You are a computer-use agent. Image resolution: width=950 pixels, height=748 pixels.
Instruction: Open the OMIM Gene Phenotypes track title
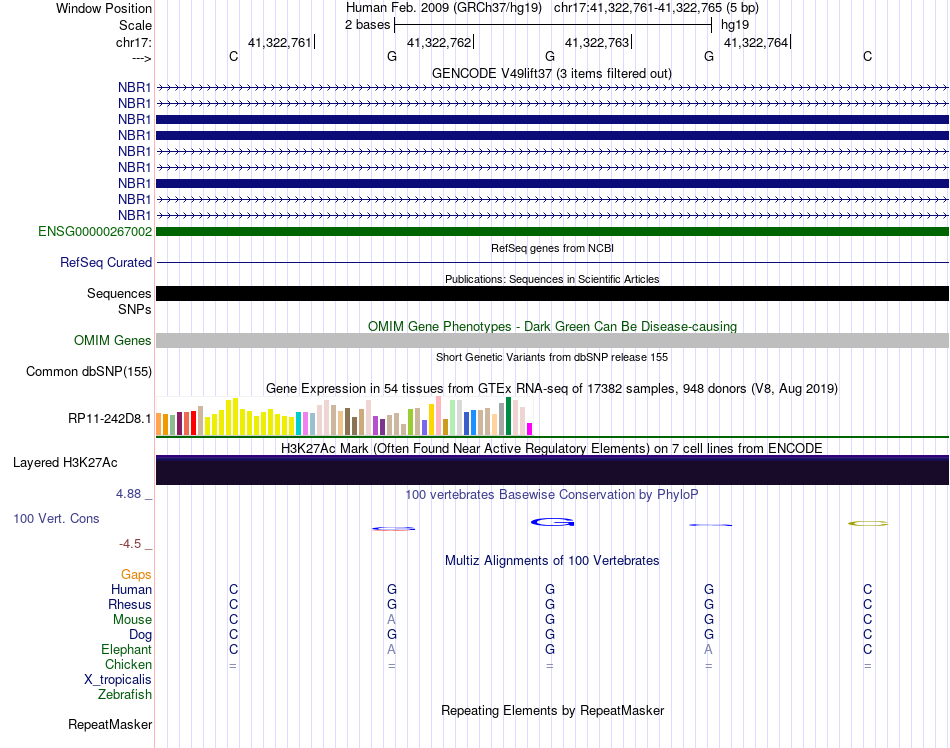(x=552, y=326)
